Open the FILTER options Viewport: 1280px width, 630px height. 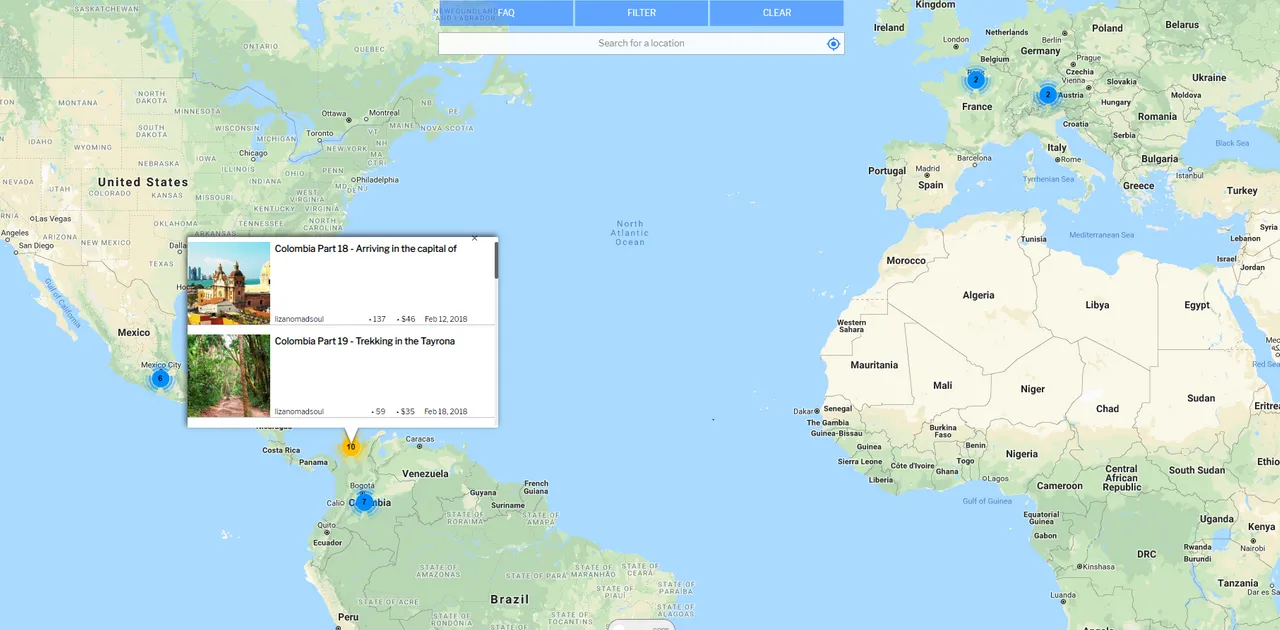(x=642, y=13)
